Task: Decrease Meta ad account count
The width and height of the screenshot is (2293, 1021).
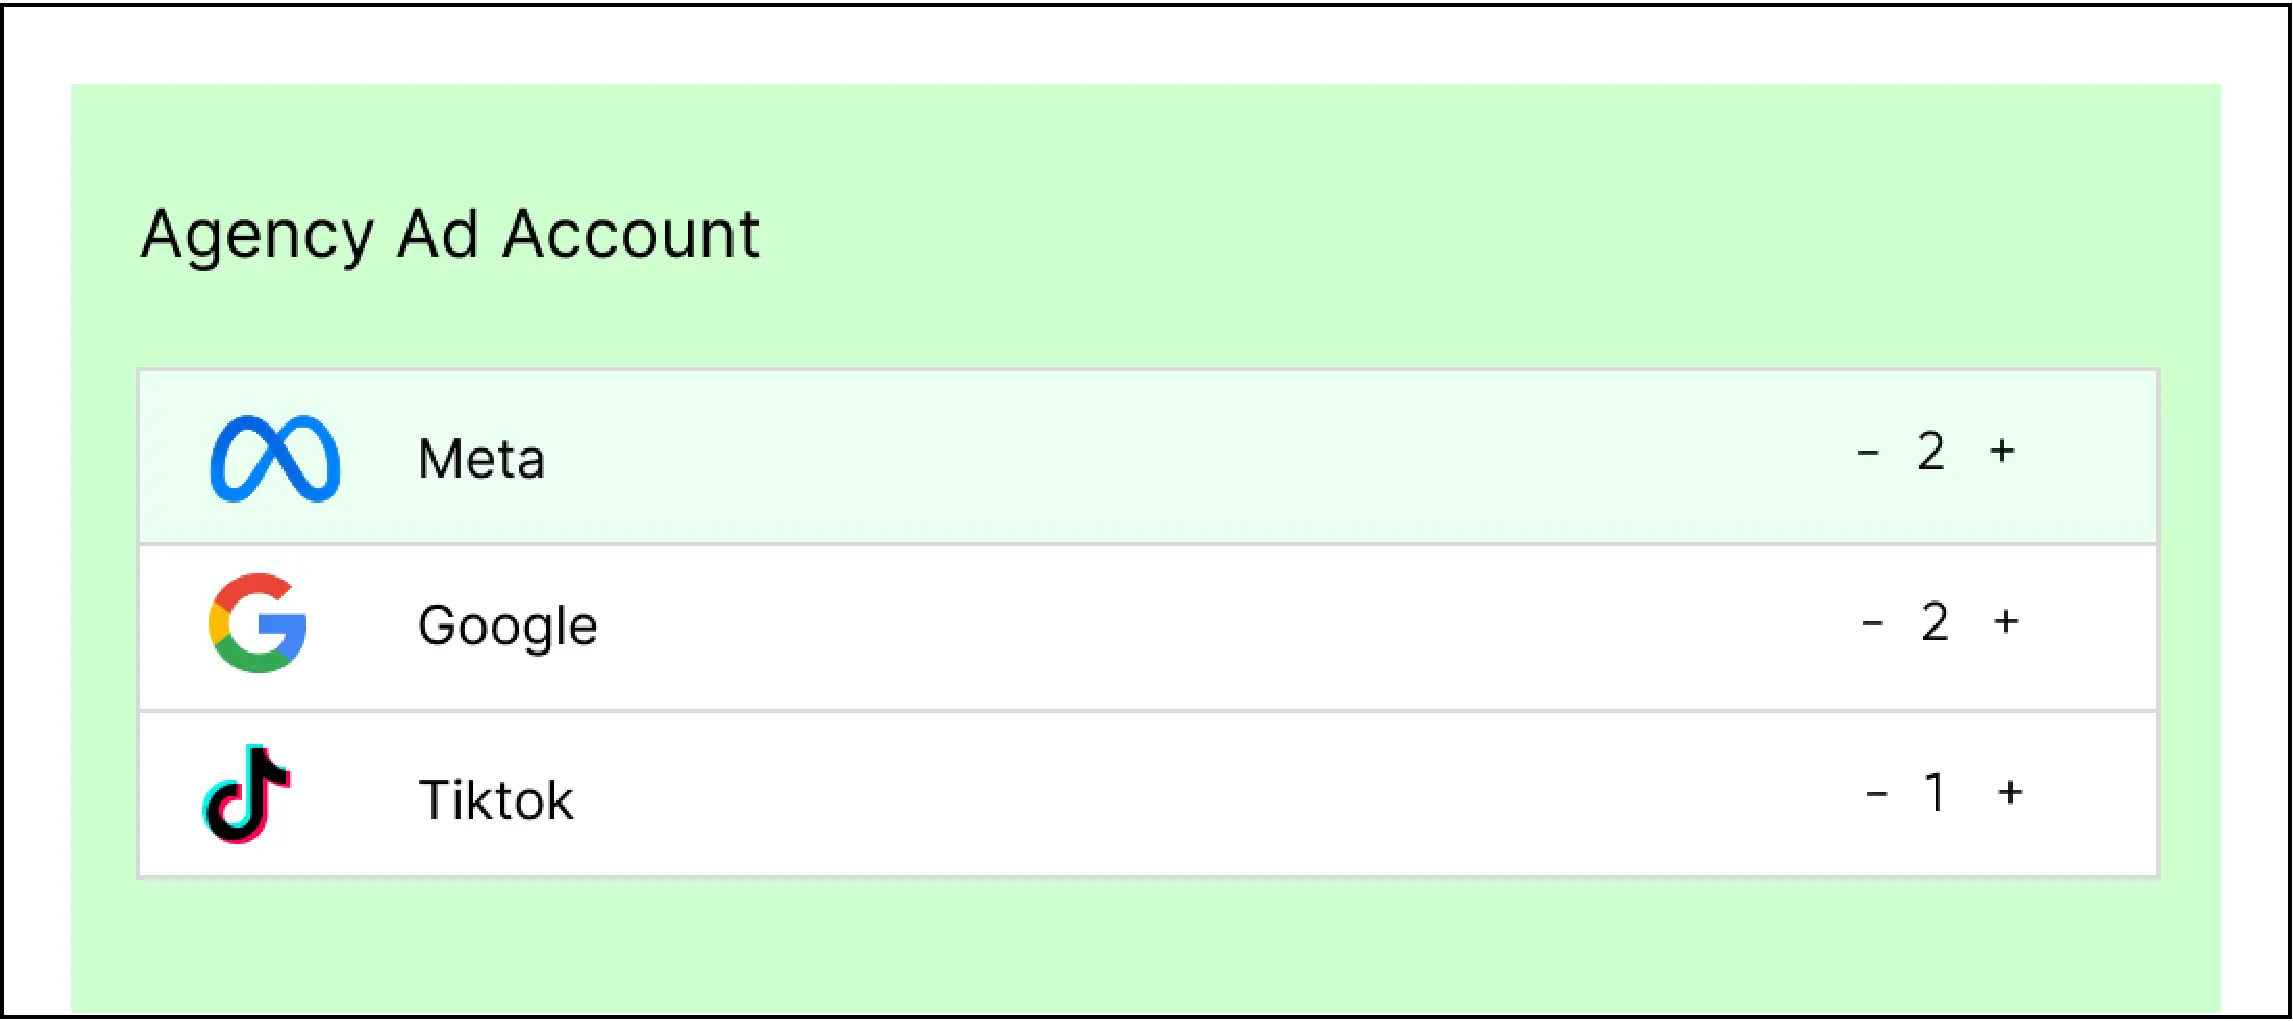Action: click(1867, 453)
